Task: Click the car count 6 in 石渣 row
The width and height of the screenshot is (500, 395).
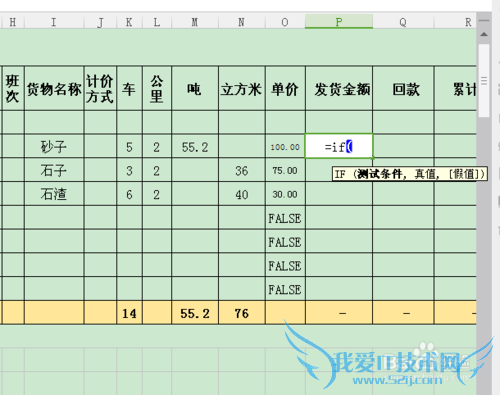Action: (129, 194)
